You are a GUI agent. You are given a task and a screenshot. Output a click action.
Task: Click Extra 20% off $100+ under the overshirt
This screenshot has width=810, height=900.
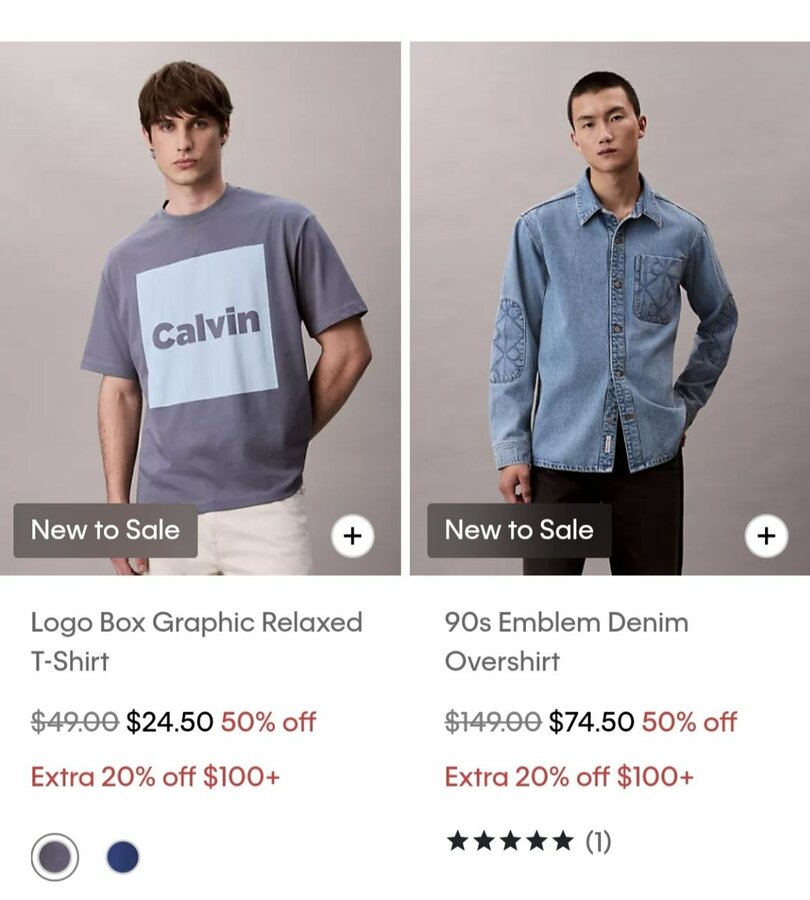coord(569,777)
